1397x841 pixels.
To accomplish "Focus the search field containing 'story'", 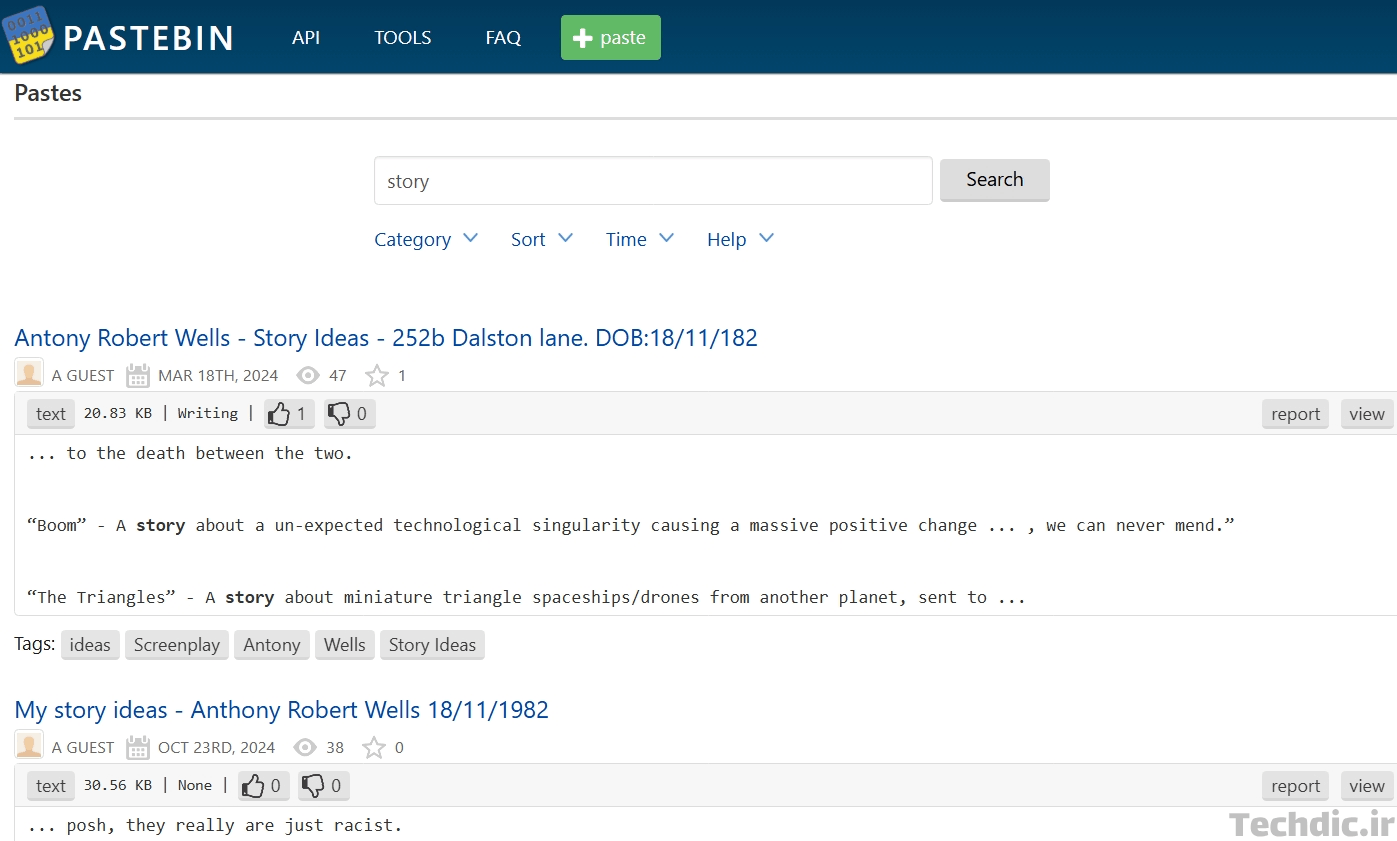I will pos(653,181).
